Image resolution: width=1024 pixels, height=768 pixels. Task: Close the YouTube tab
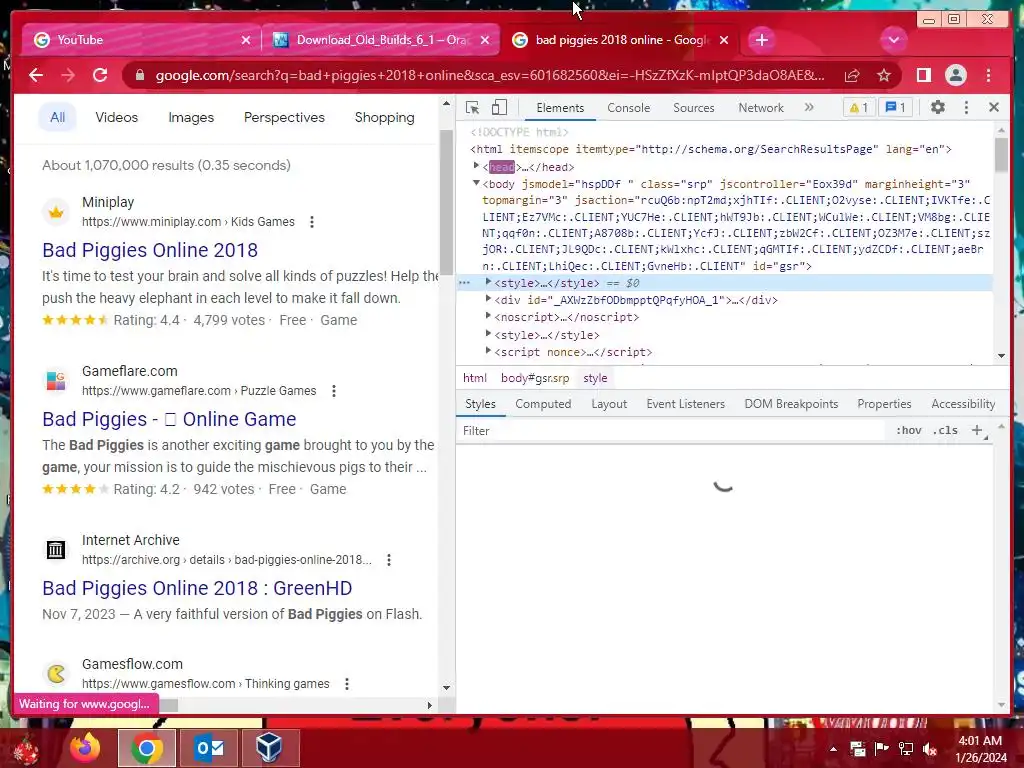(x=246, y=40)
